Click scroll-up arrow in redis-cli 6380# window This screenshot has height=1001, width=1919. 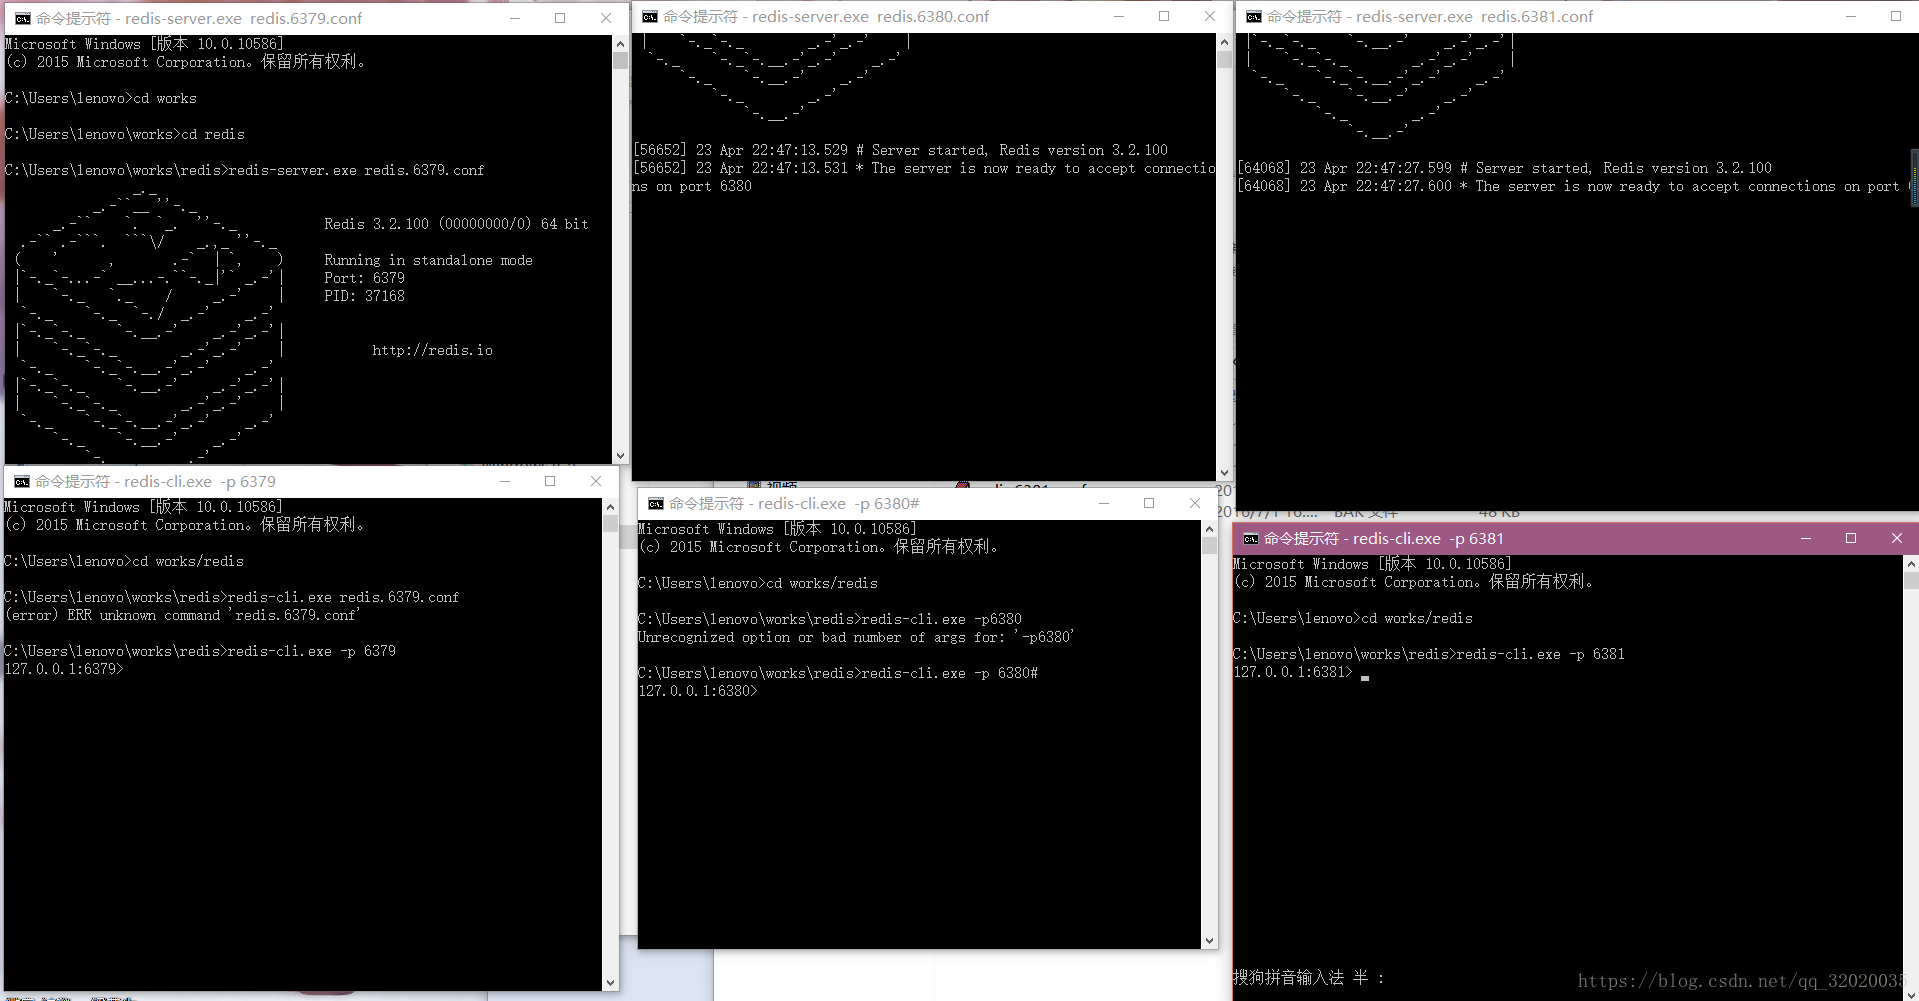[x=1209, y=529]
